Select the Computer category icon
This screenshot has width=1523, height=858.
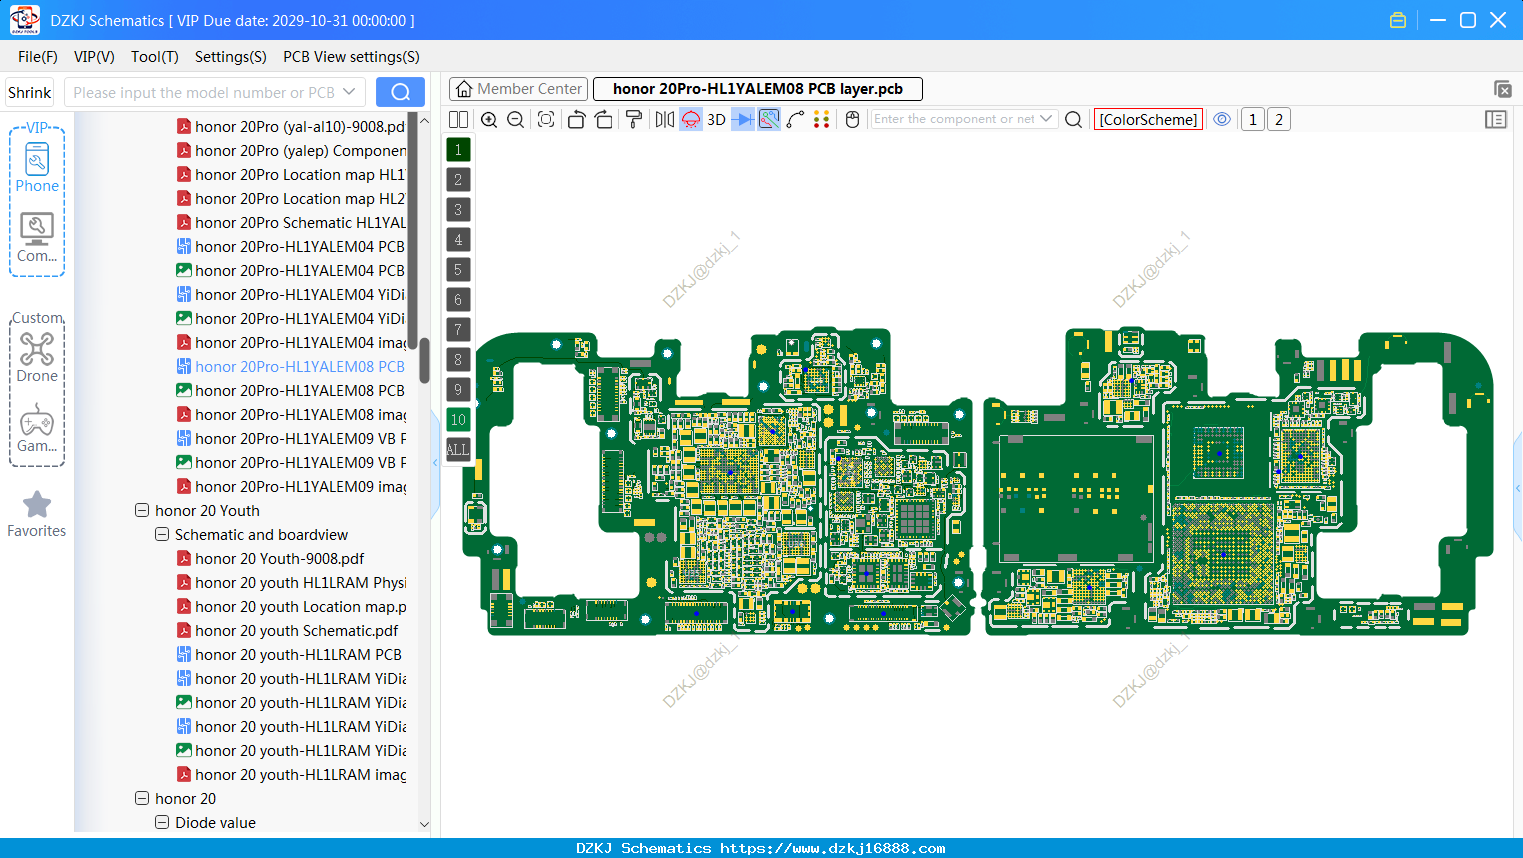pyautogui.click(x=37, y=238)
